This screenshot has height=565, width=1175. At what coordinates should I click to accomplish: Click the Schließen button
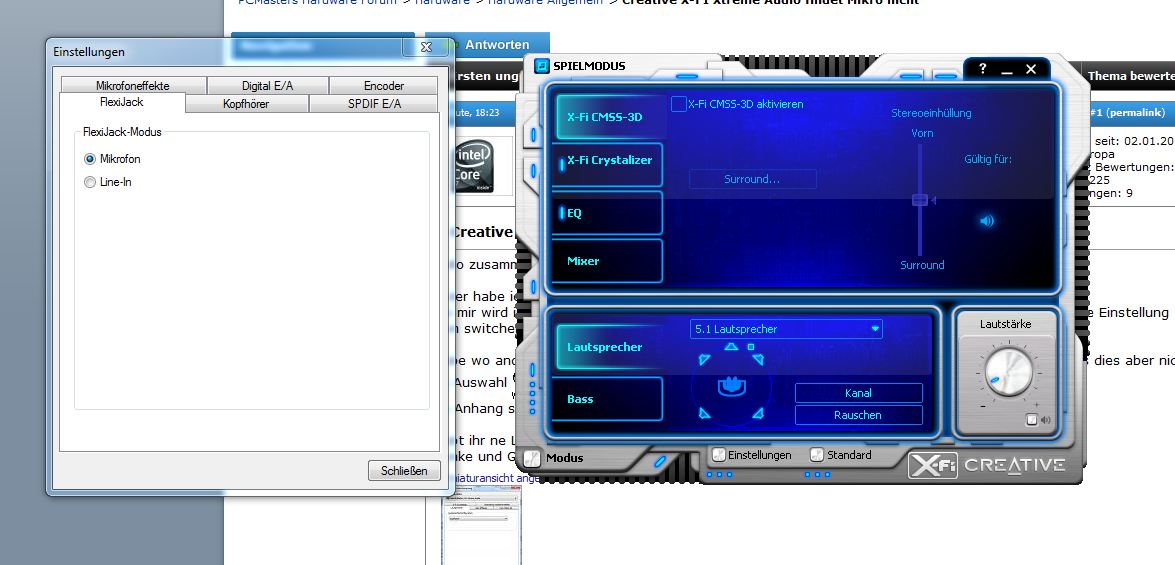click(404, 471)
